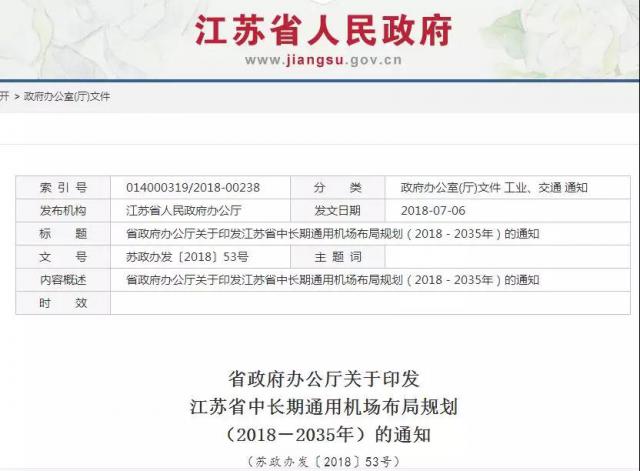Click heading line 江苏省中长期通用机场布局规划
This screenshot has height=471, width=640.
tap(323, 407)
